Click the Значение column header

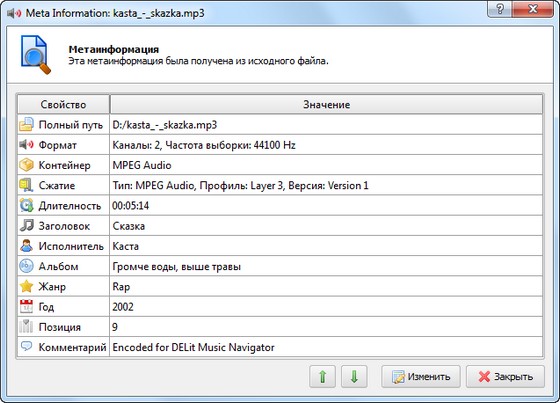326,104
